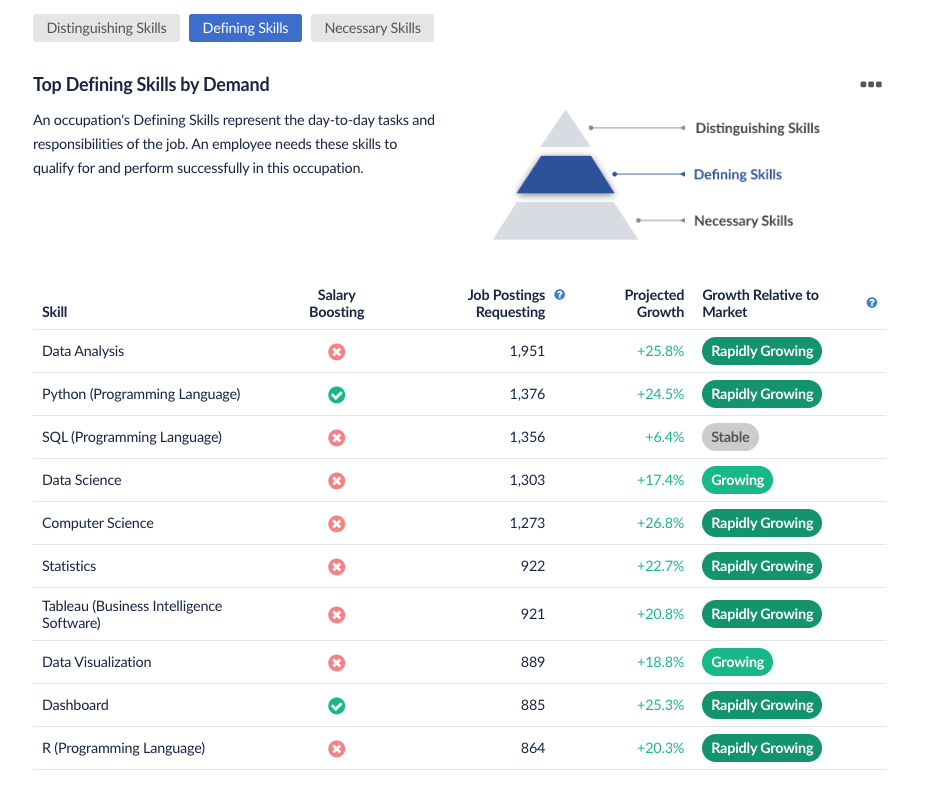Click the 1,303 job postings value
Viewport: 933px width, 789px height.
point(527,480)
